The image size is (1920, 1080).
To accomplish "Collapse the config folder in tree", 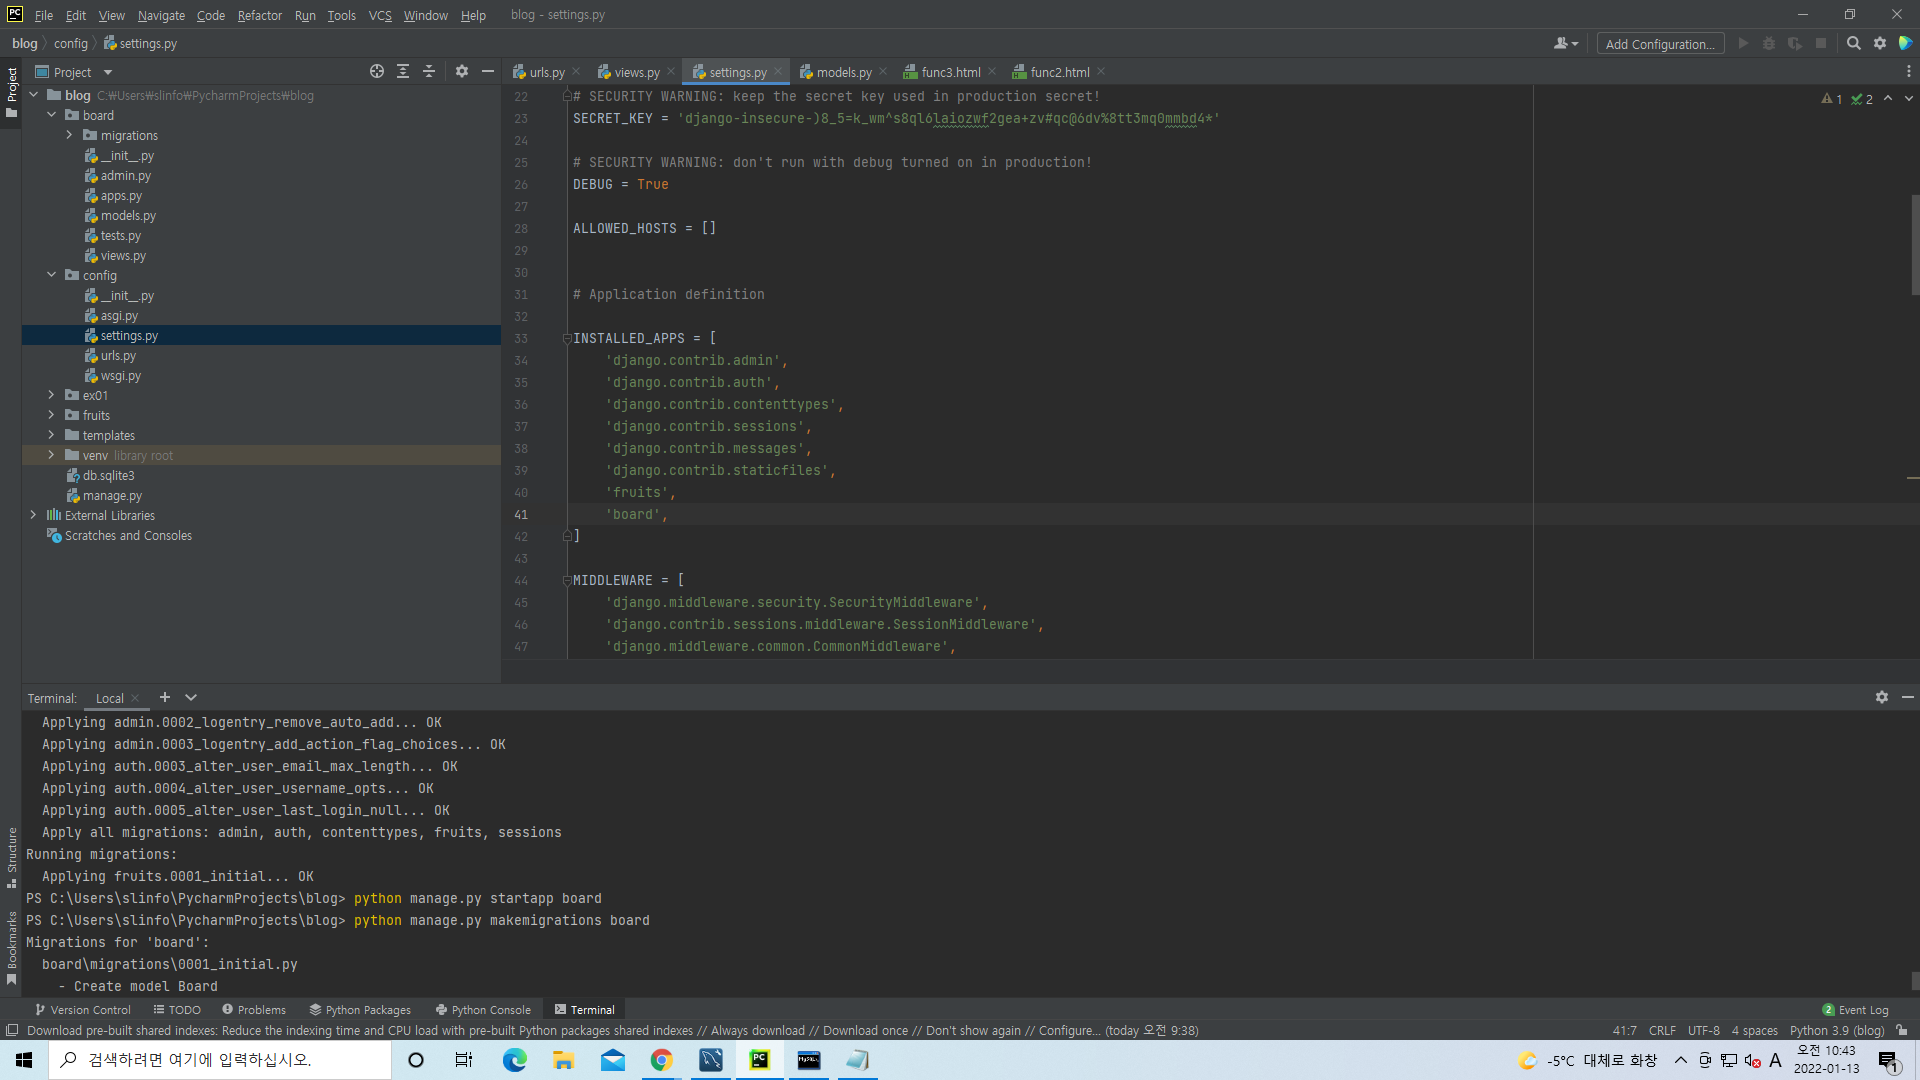I will (x=52, y=275).
